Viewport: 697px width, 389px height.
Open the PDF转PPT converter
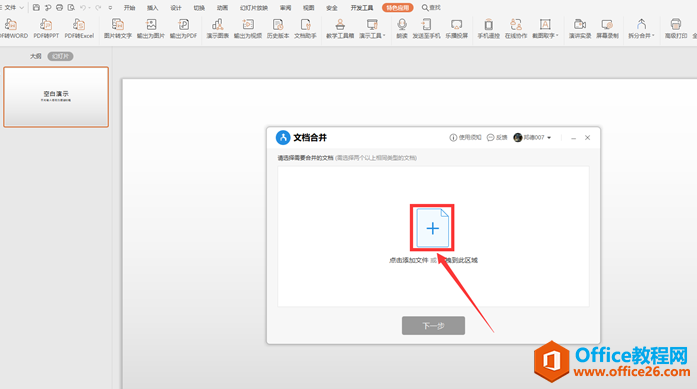[46, 28]
